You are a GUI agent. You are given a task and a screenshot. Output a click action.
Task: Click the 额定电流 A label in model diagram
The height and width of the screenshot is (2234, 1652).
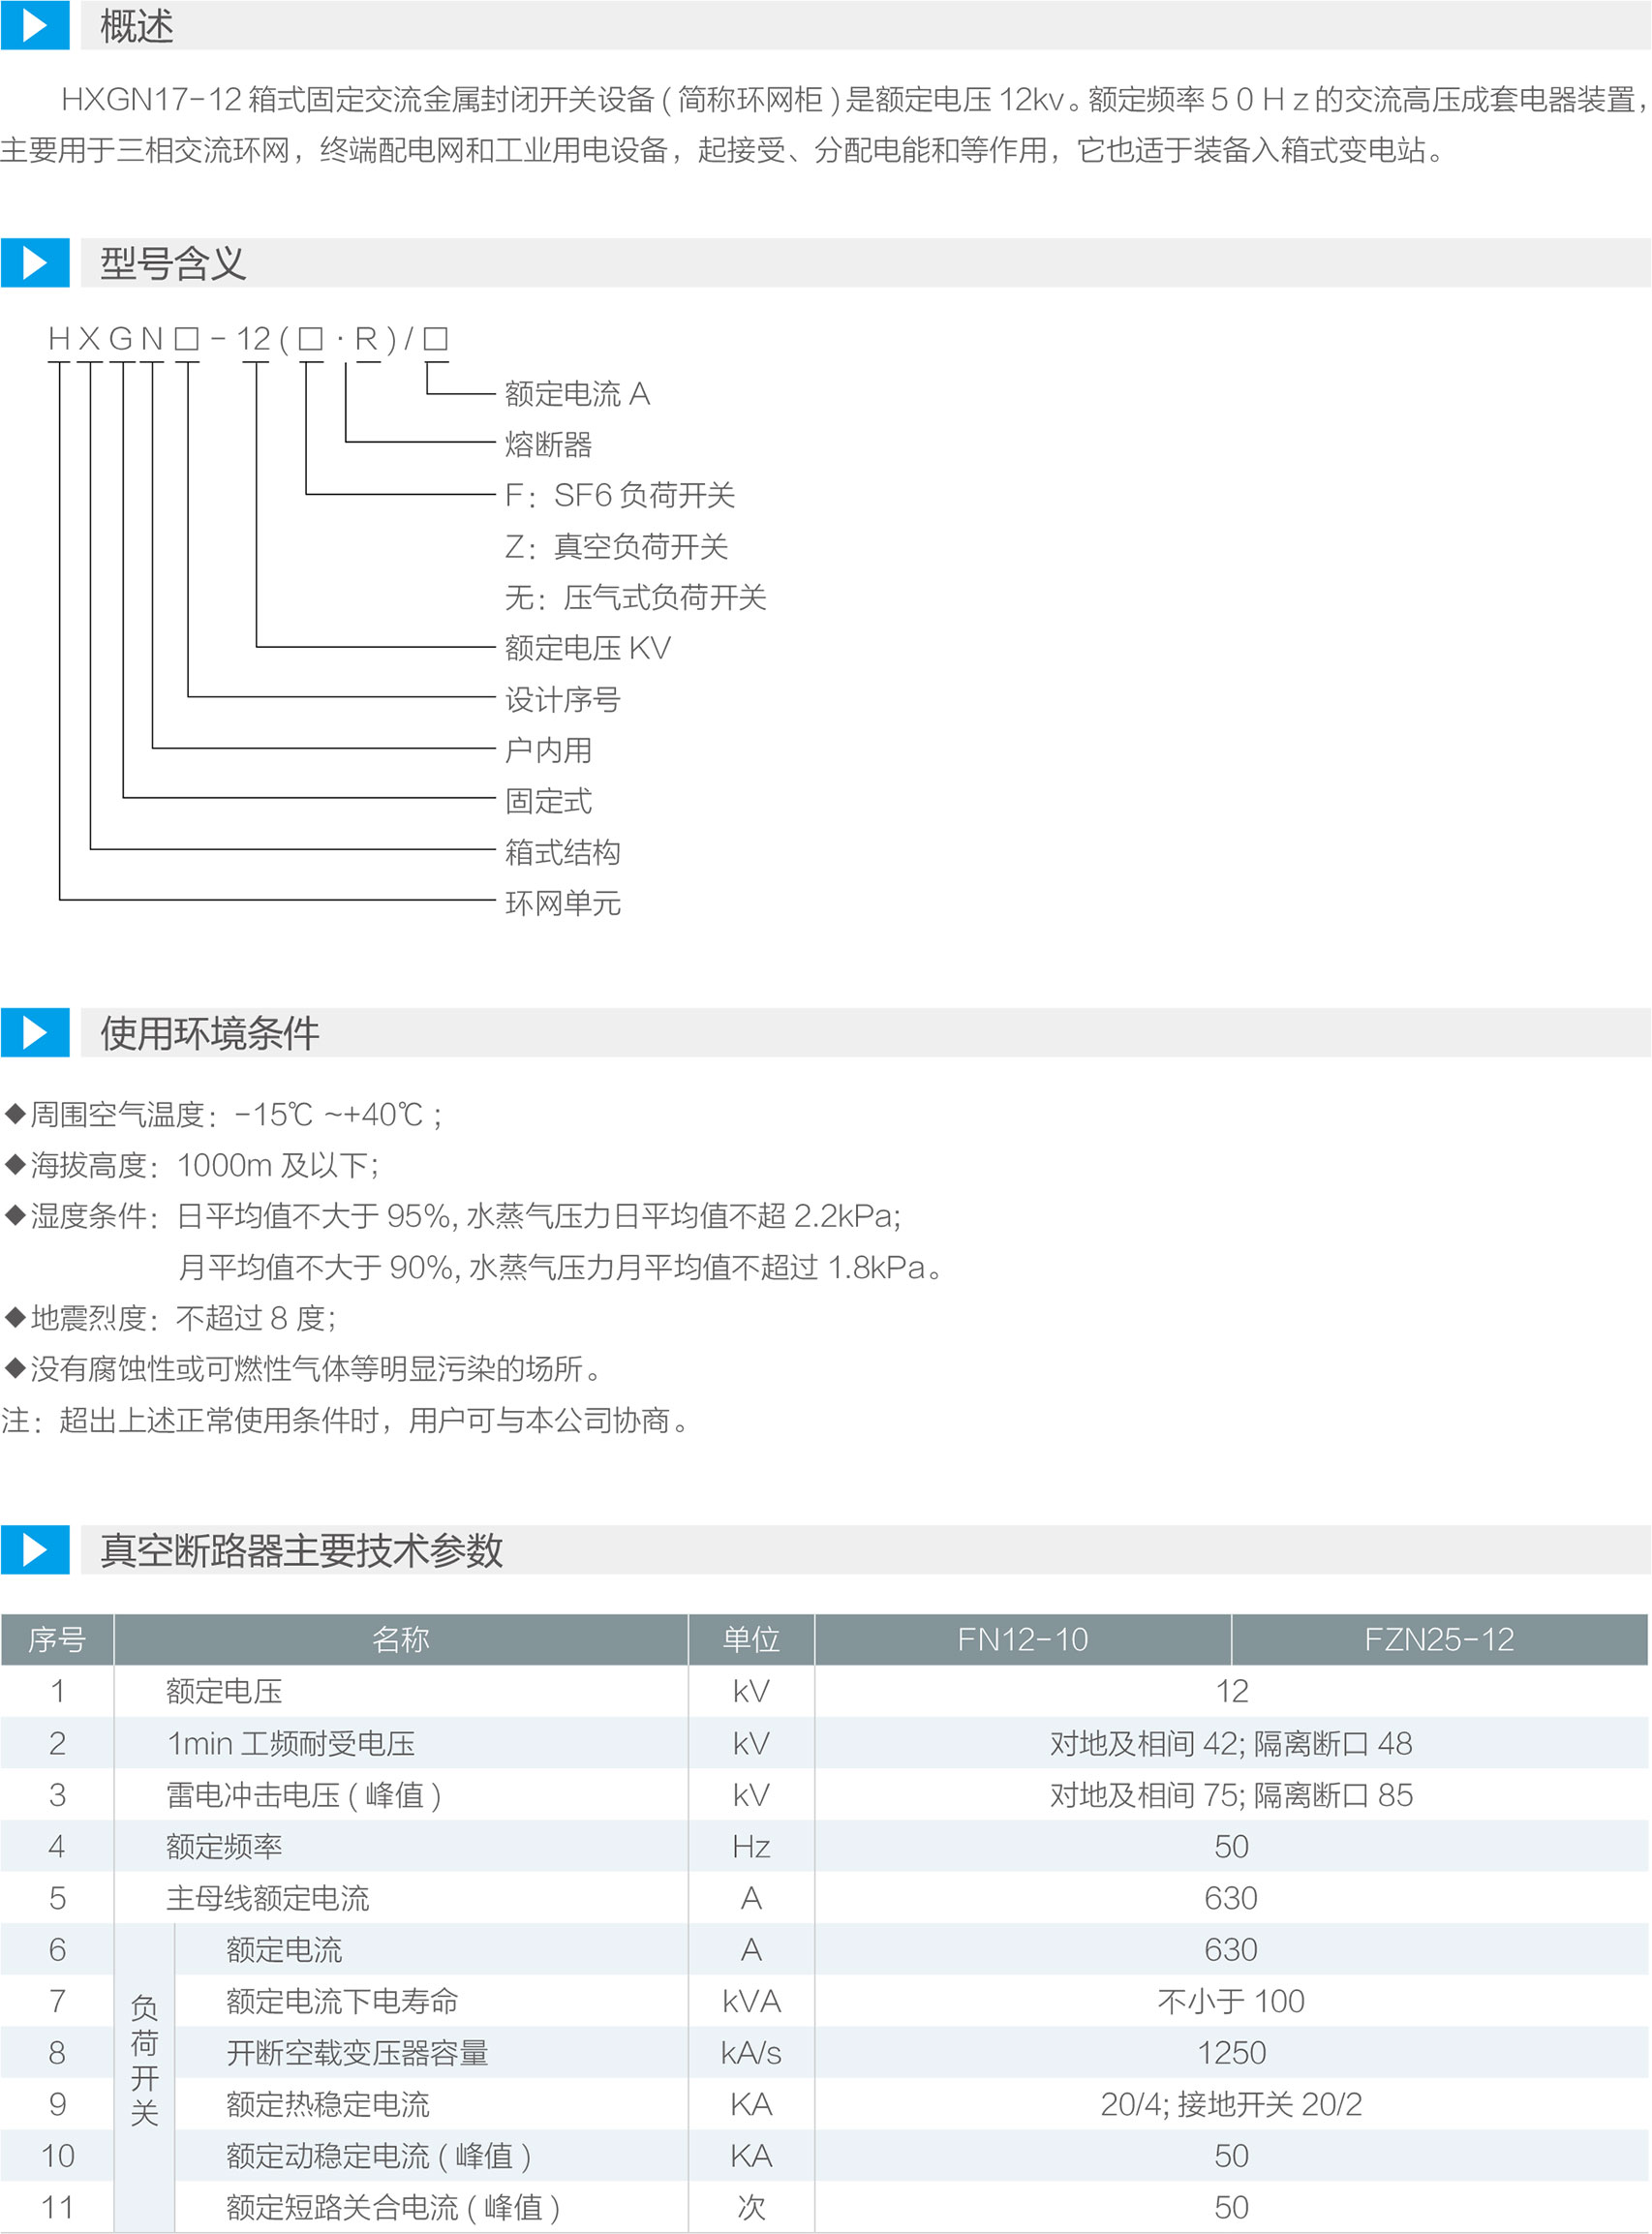(x=577, y=394)
